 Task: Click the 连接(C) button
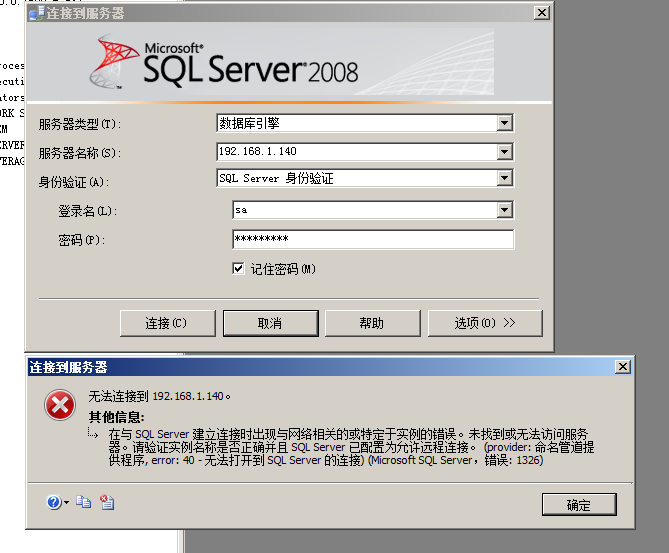(168, 323)
